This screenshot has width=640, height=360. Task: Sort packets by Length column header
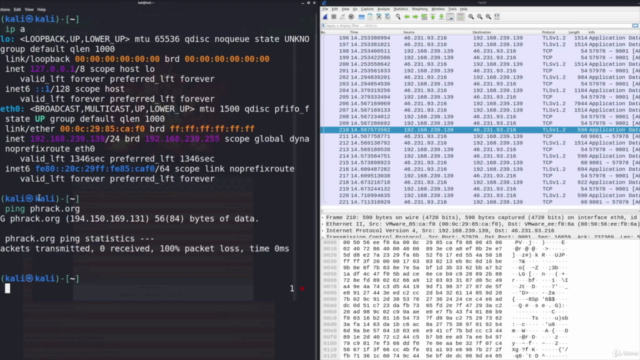[577, 32]
